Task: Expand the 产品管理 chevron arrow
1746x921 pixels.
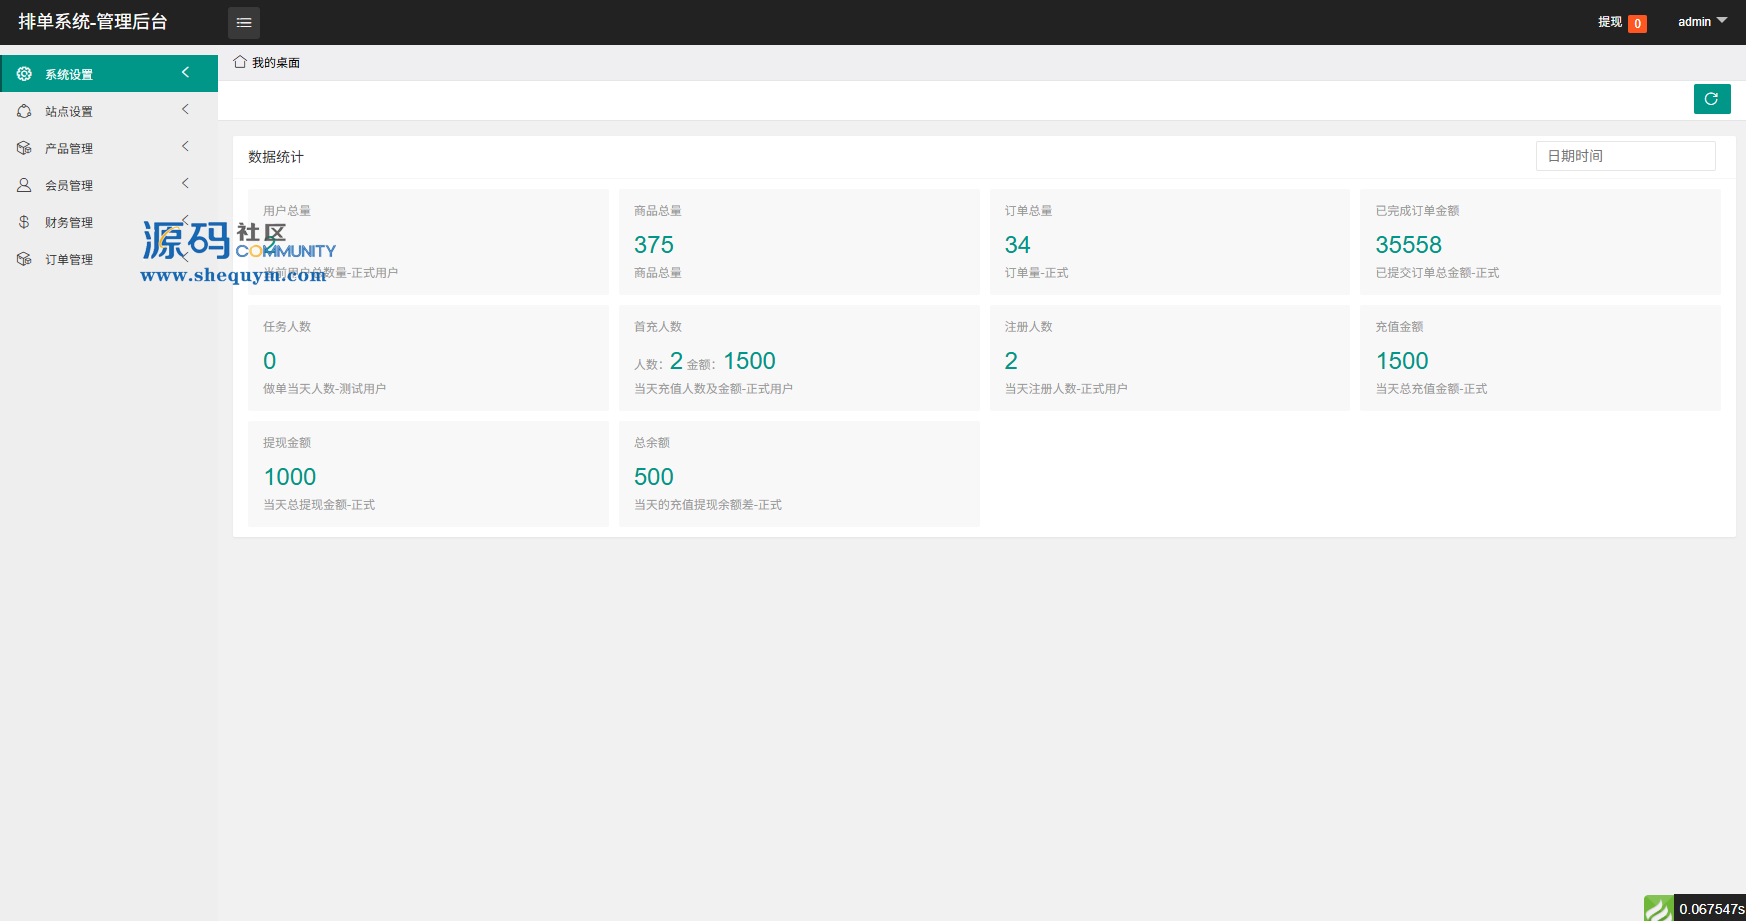Action: (185, 146)
